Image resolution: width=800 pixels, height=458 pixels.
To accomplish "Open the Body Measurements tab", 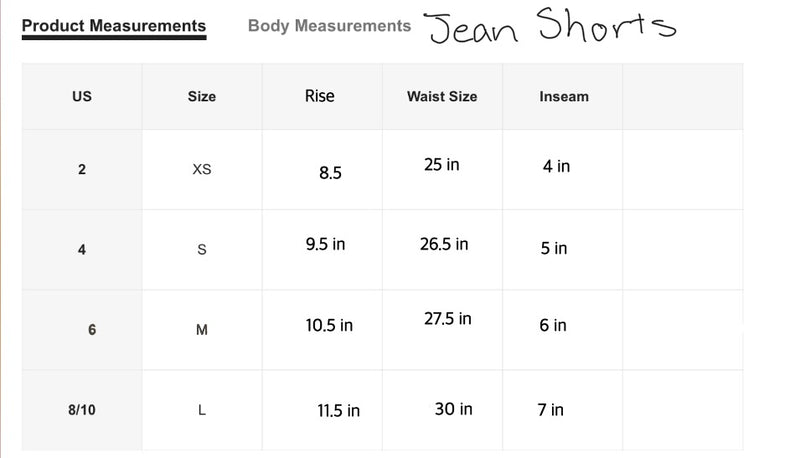I will (x=329, y=26).
